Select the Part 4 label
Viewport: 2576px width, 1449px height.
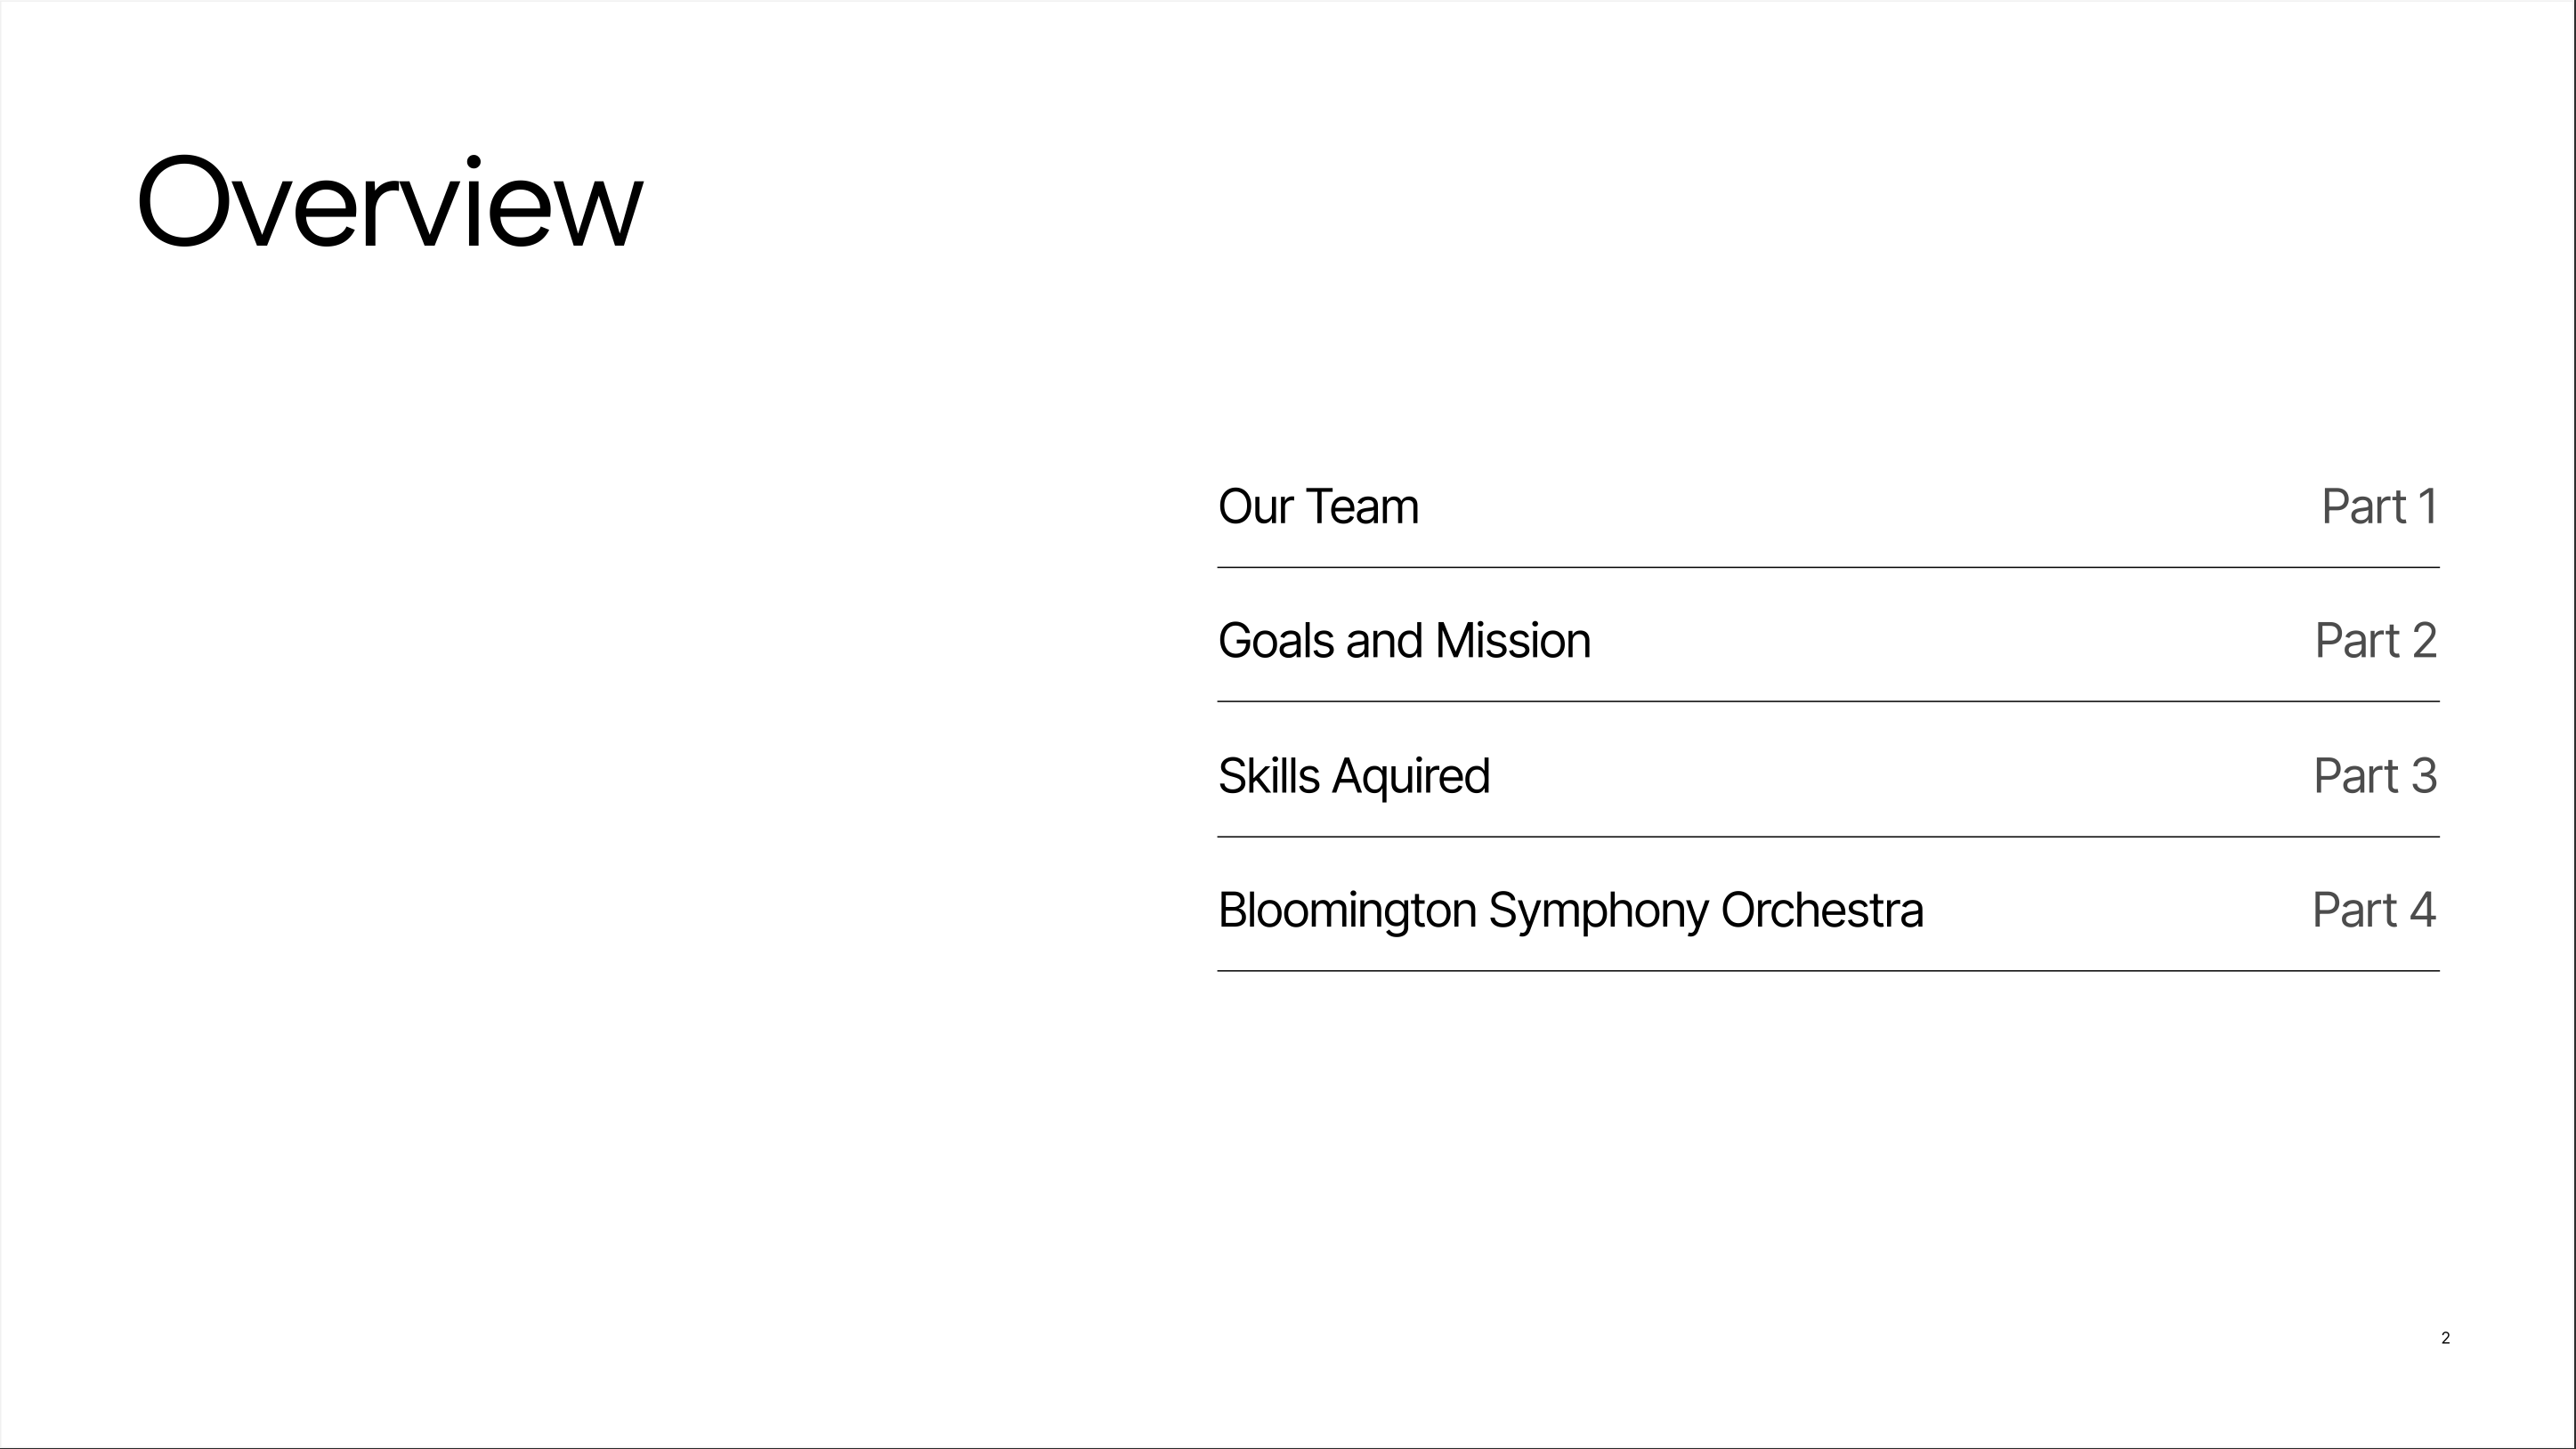[2374, 910]
